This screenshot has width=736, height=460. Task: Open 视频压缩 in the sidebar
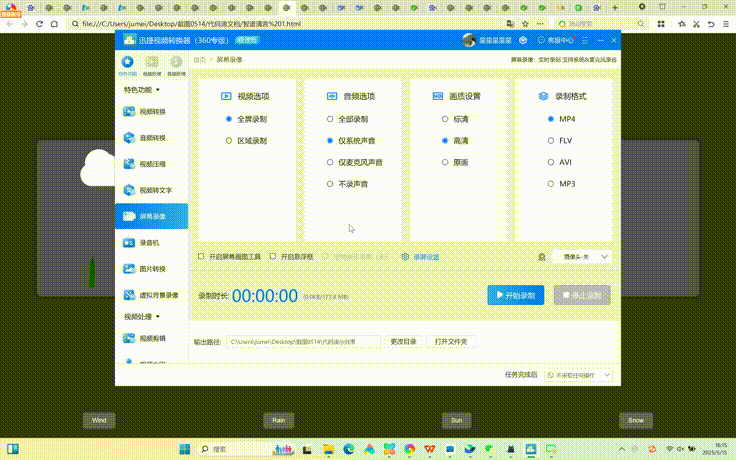pyautogui.click(x=151, y=164)
